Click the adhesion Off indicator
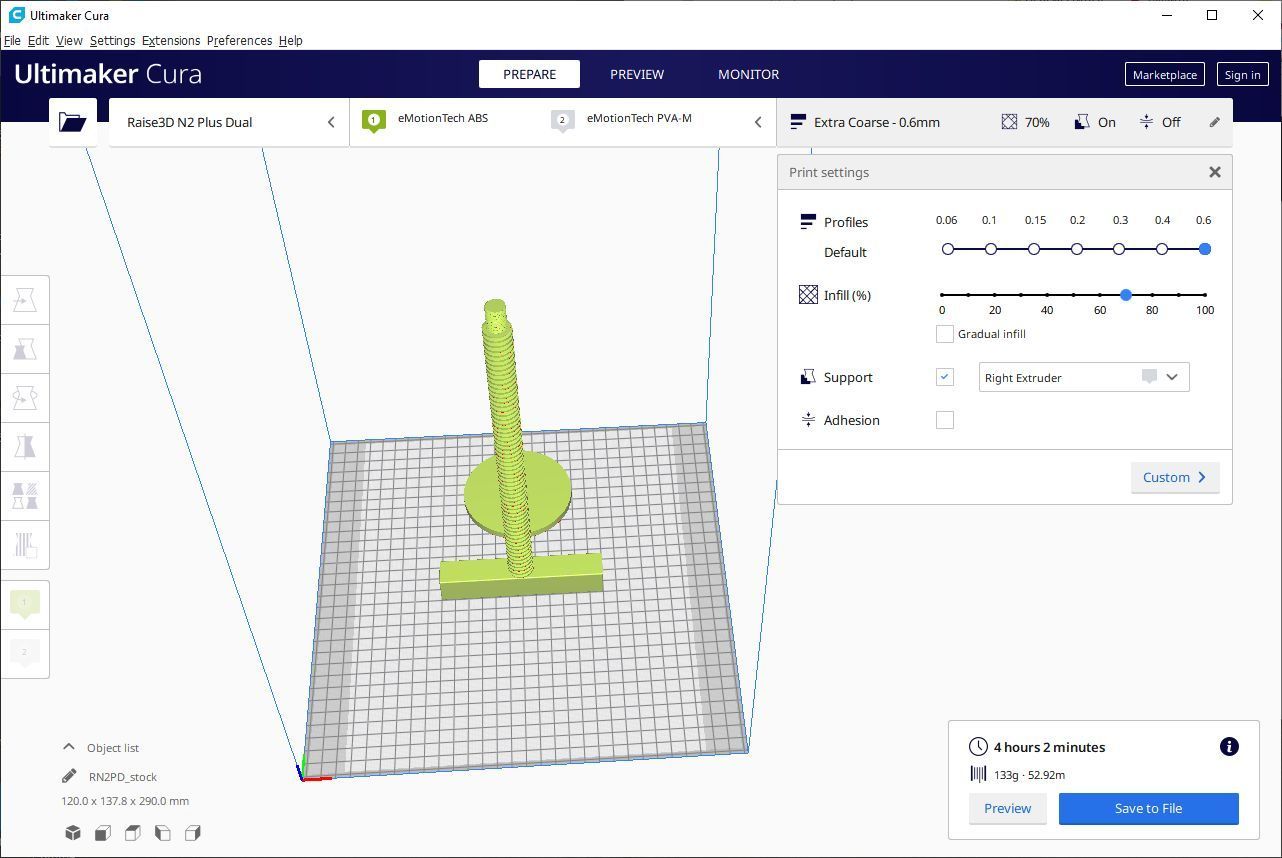This screenshot has width=1282, height=858. tap(1160, 122)
